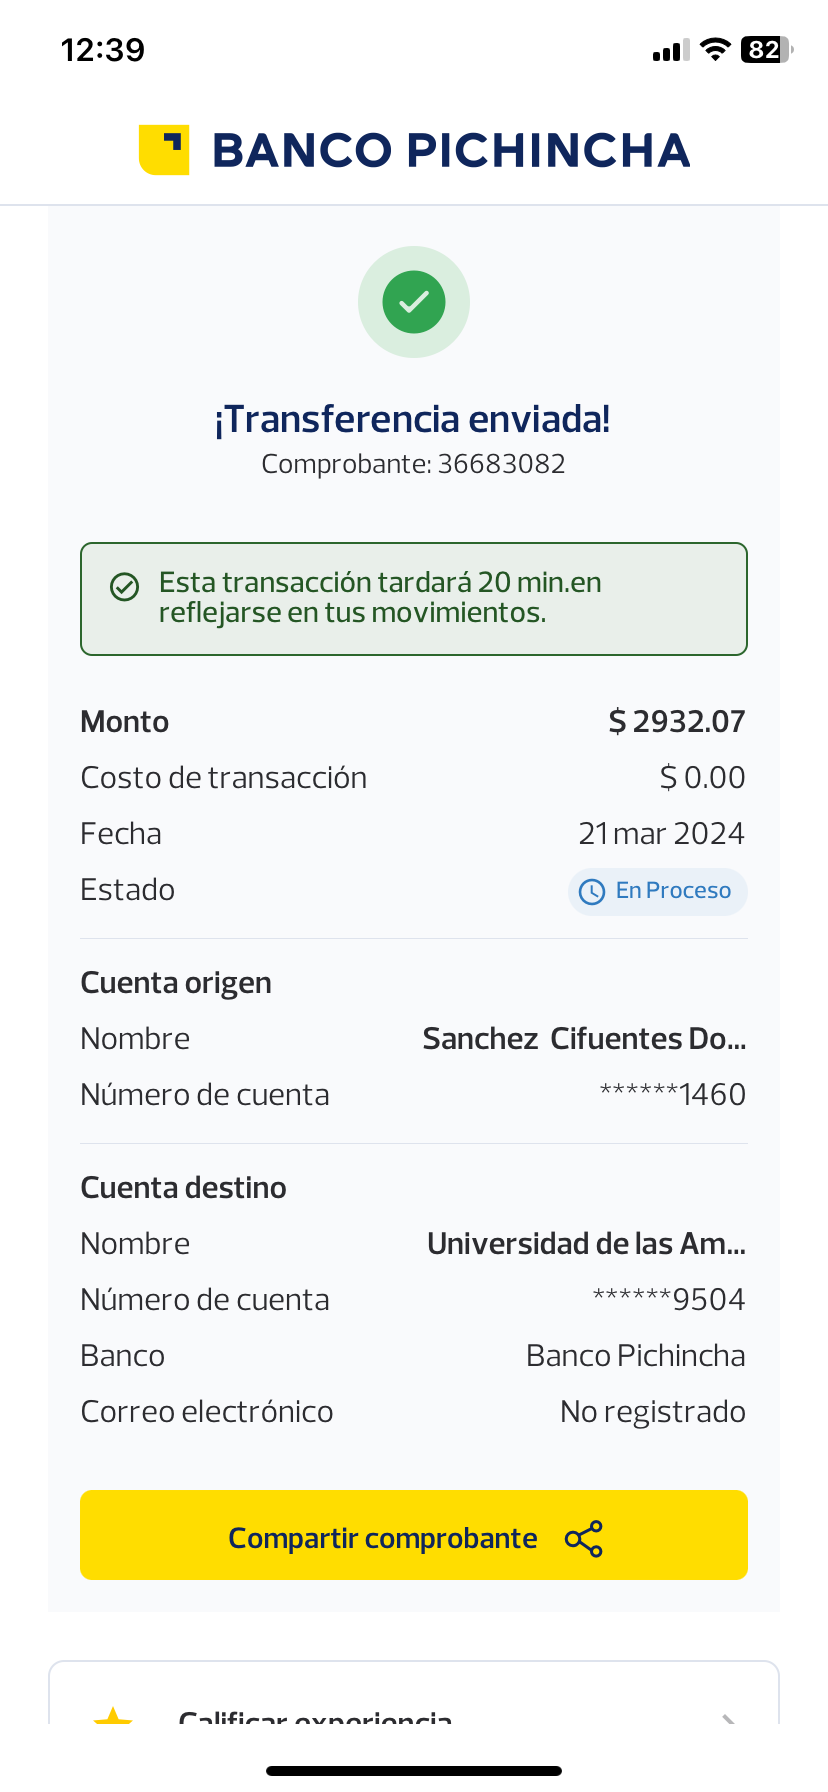Expand Calificar experiencia with its chevron arrow
Viewport: 828px width, 1792px height.
(729, 1718)
